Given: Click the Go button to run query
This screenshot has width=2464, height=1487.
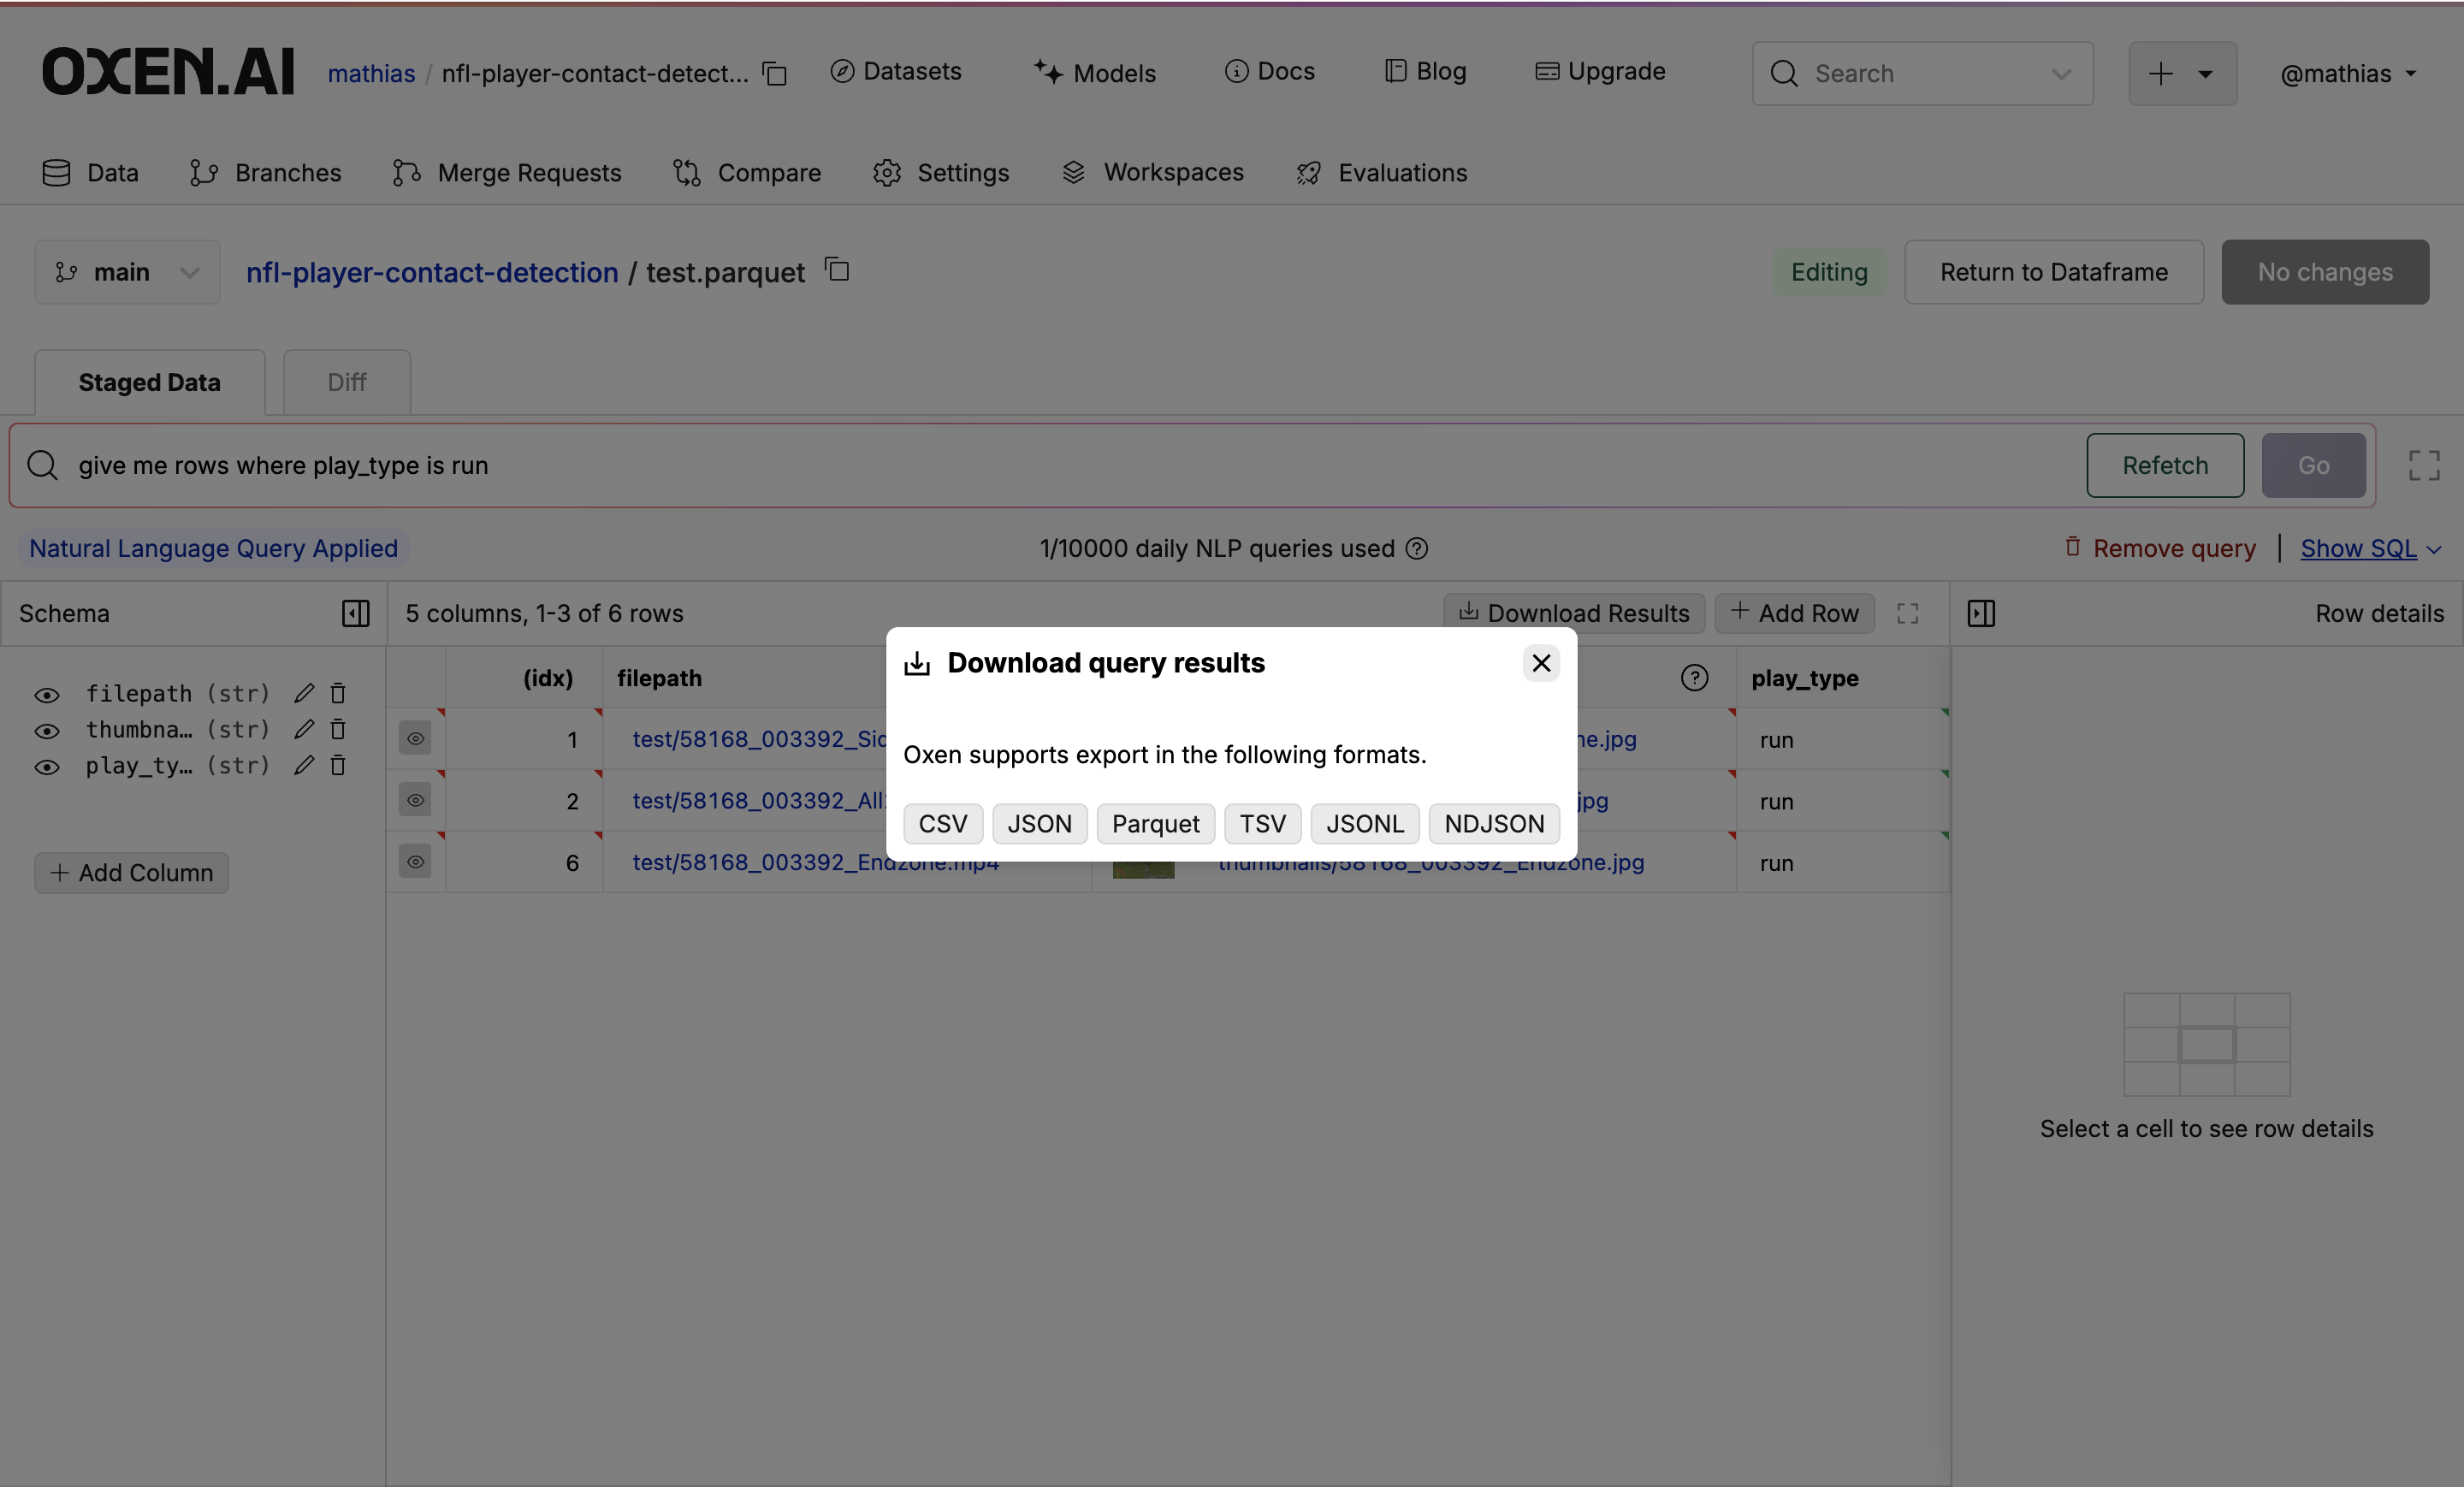Looking at the screenshot, I should pyautogui.click(x=2313, y=465).
